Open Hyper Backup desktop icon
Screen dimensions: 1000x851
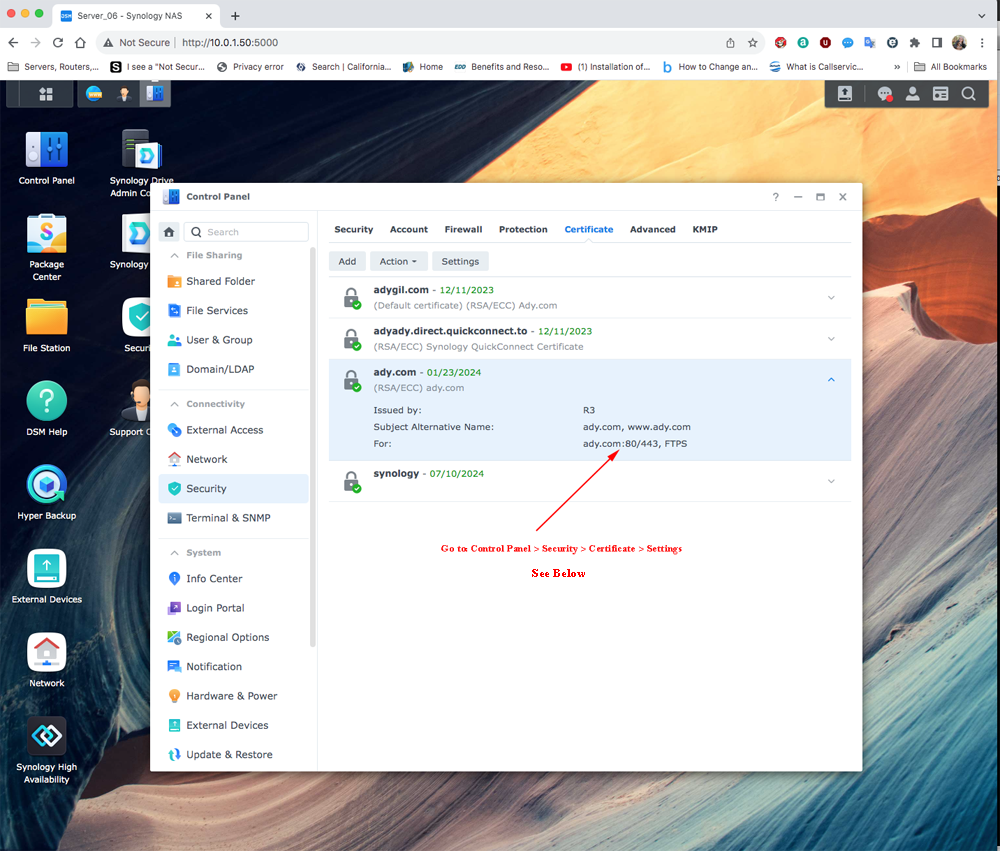(x=46, y=485)
